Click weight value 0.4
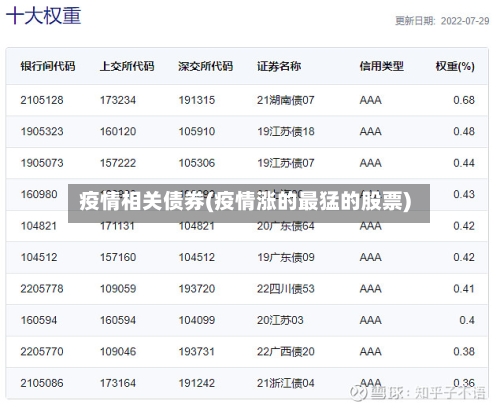This screenshot has height=408, width=500. pyautogui.click(x=467, y=320)
